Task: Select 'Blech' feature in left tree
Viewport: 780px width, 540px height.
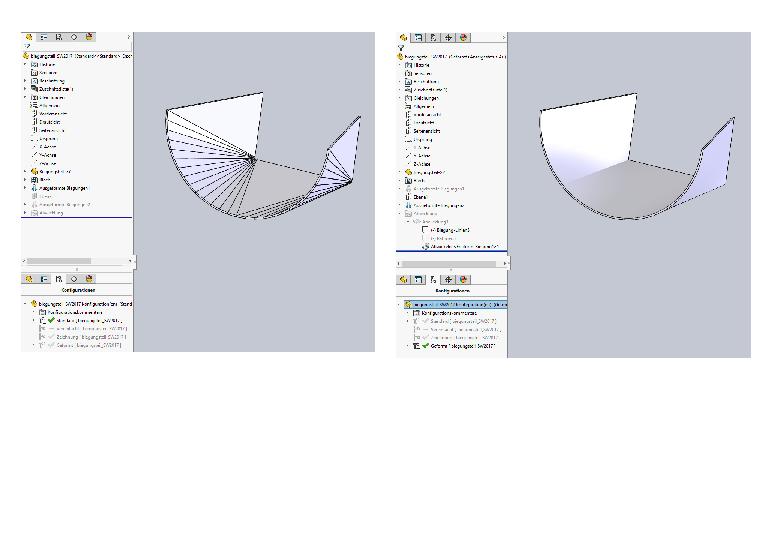Action: pyautogui.click(x=41, y=180)
